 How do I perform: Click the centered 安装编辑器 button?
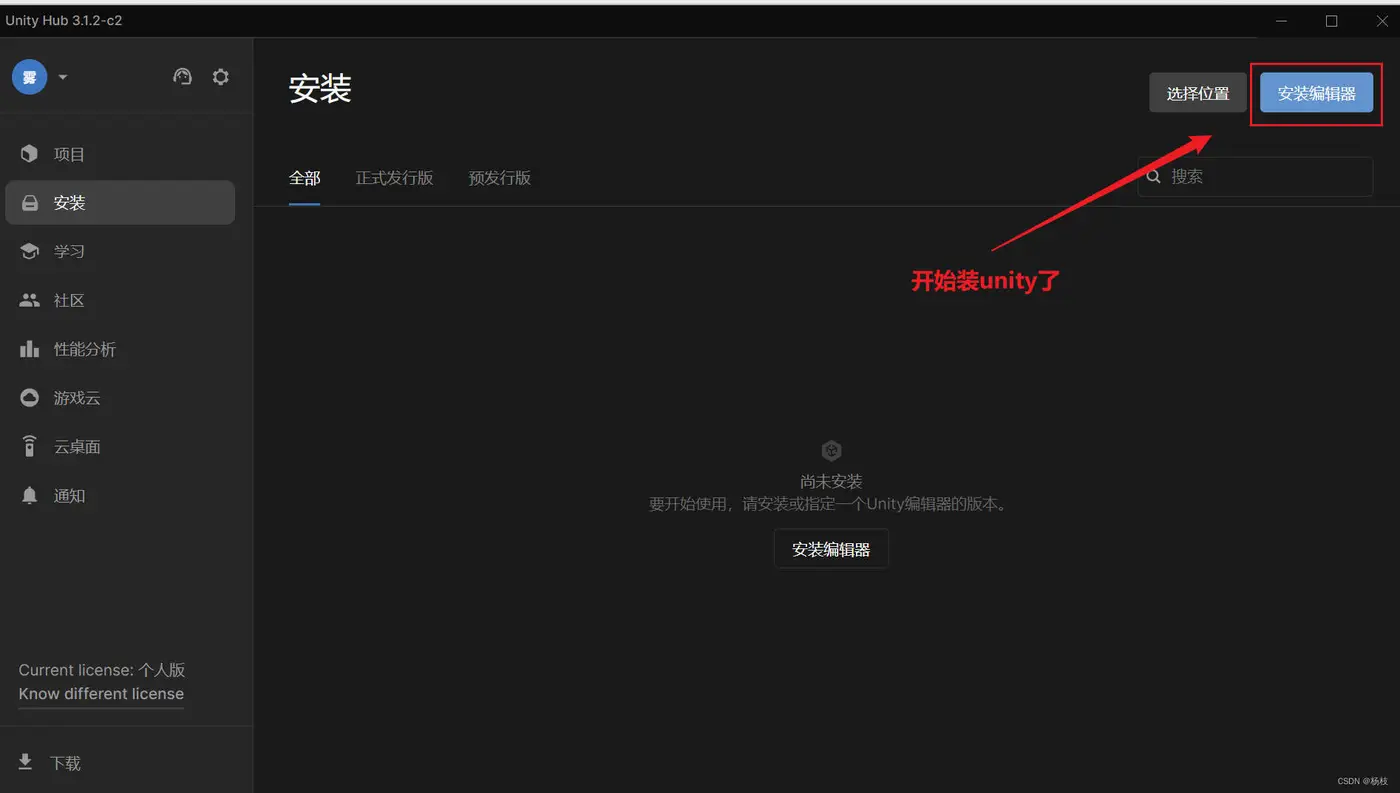(x=831, y=549)
